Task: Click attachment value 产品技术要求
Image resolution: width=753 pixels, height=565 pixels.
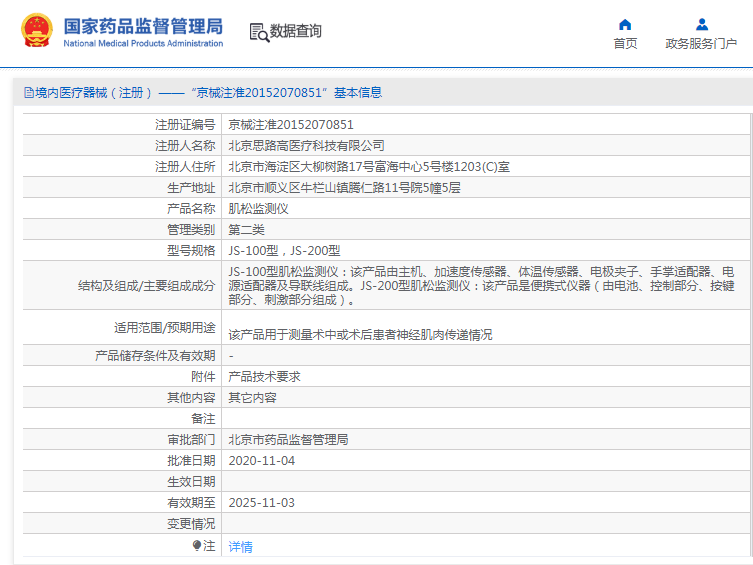Action: [265, 377]
